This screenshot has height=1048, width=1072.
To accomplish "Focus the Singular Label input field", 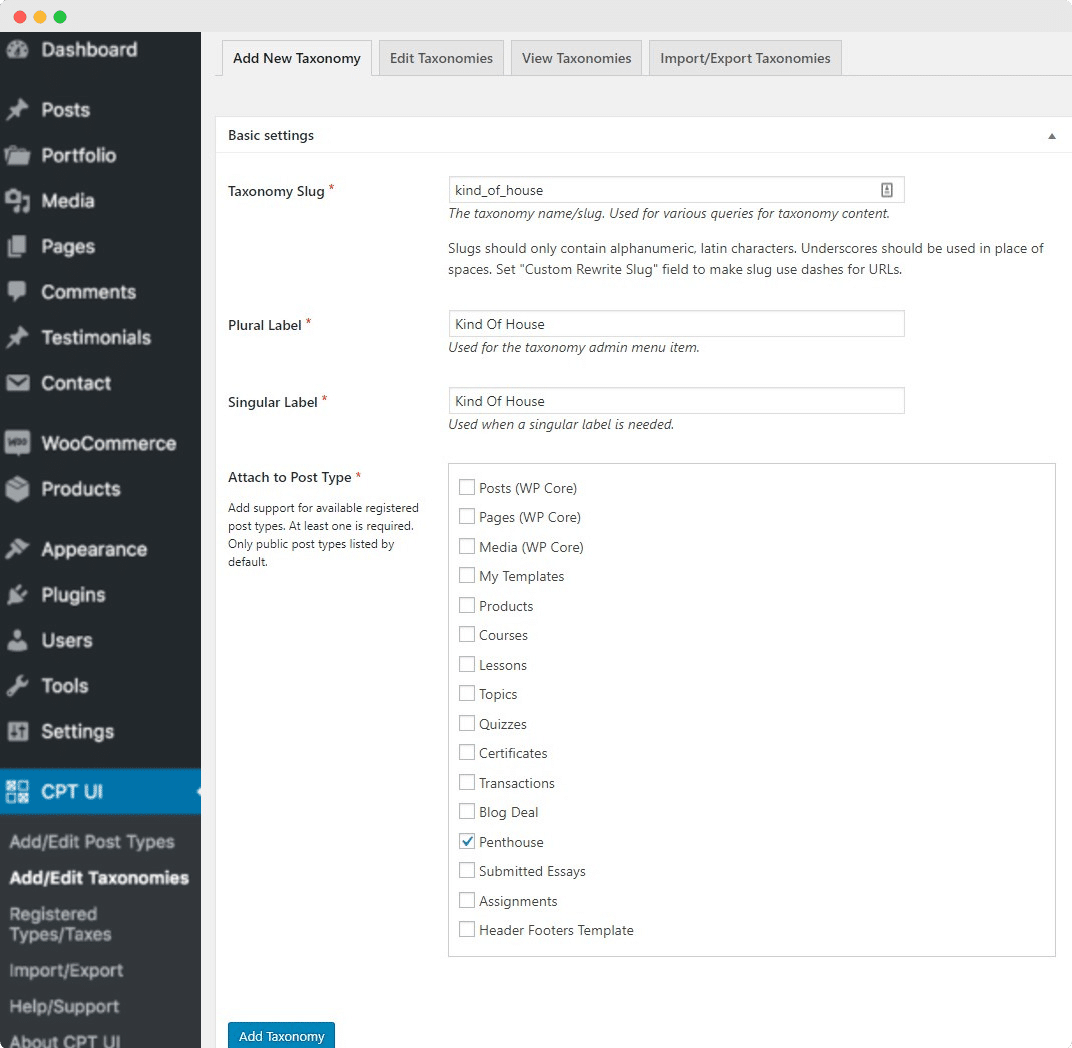I will (x=676, y=401).
